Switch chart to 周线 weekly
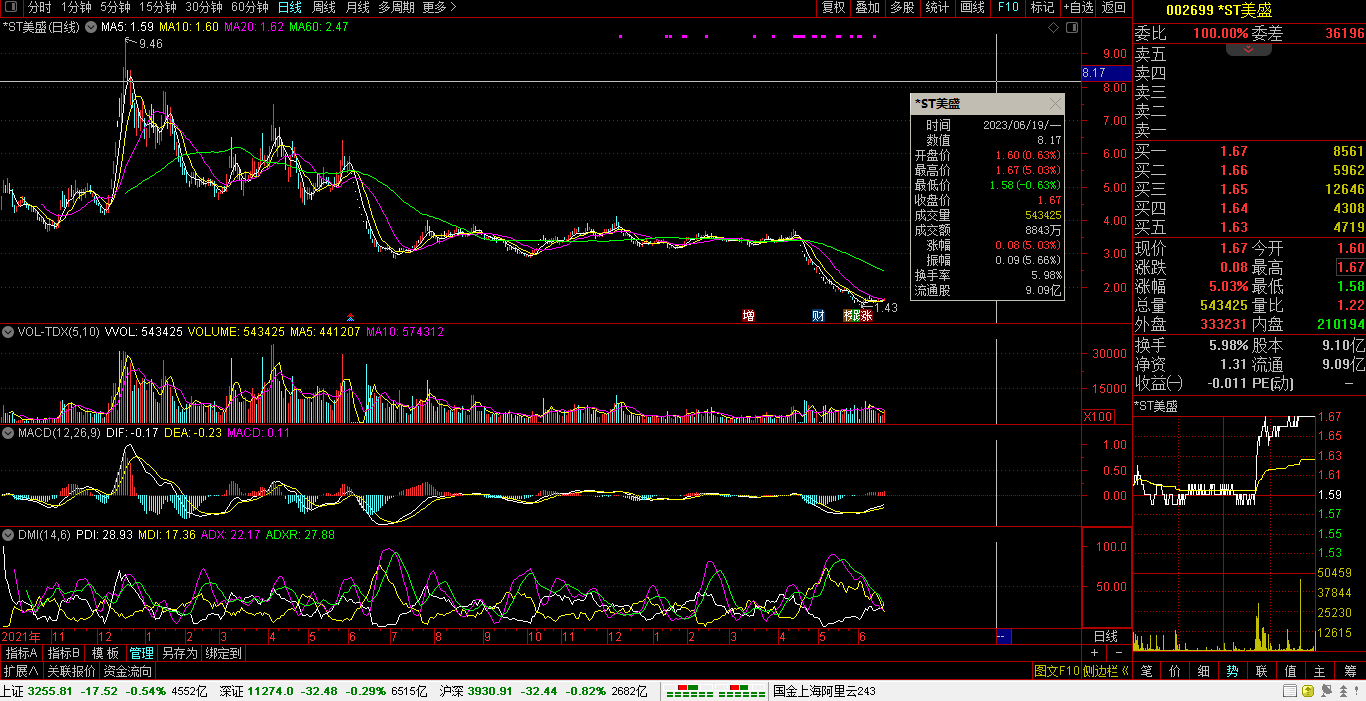 pos(324,7)
